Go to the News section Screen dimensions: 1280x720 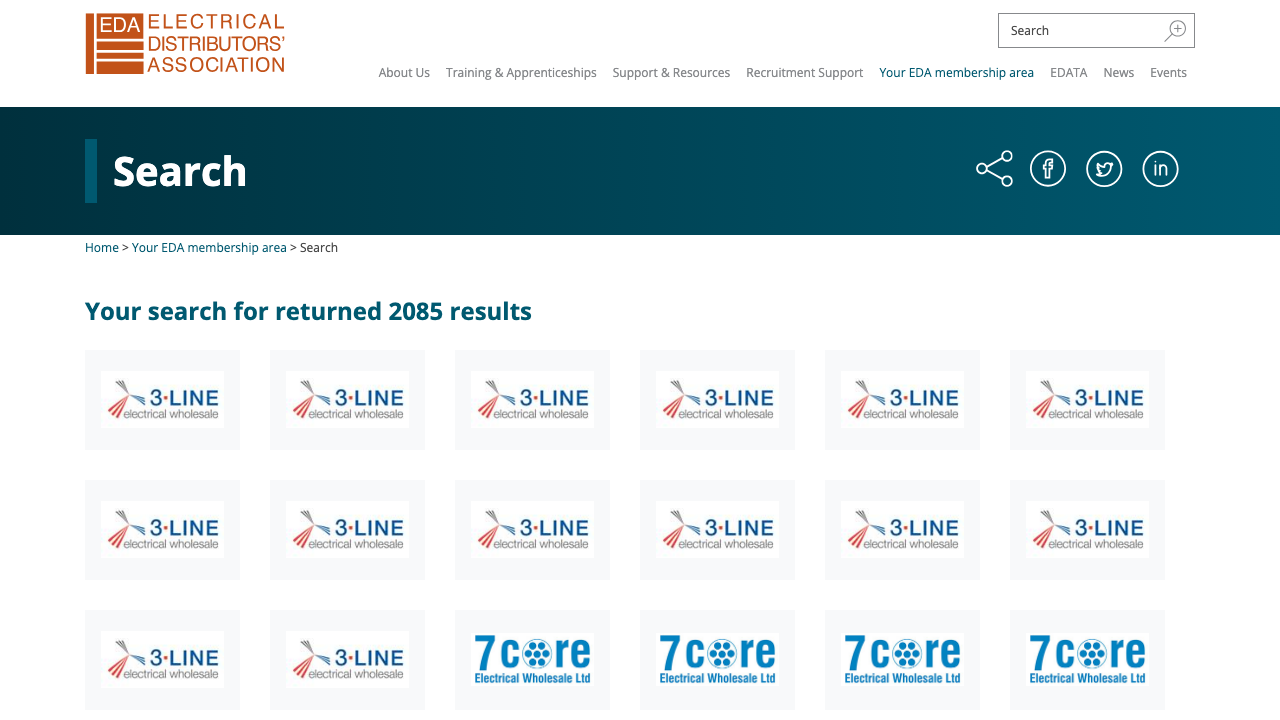click(x=1118, y=71)
